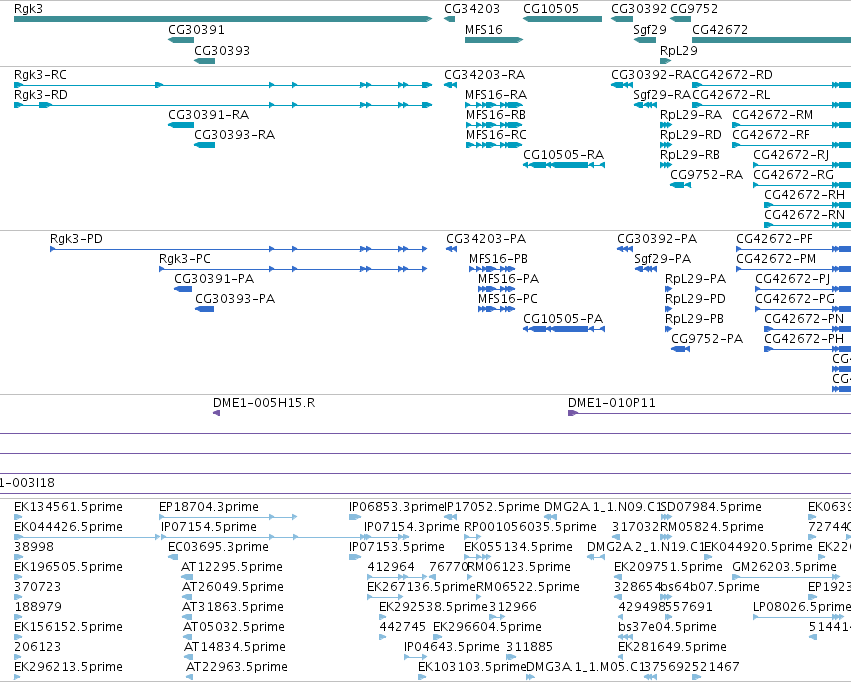Click EST AT26049.5prime
Viewport: 851px width, 682px height.
point(186,597)
